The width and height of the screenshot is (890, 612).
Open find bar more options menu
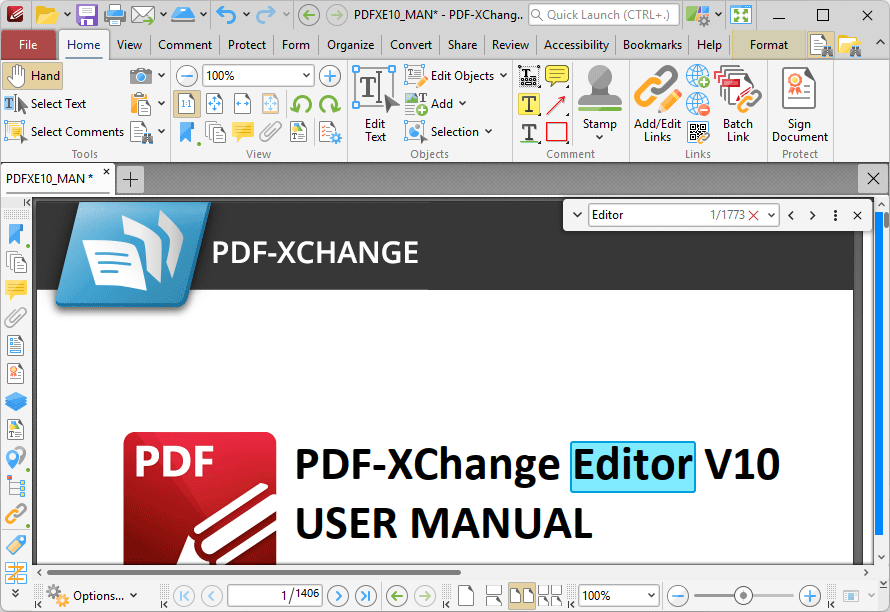click(835, 215)
